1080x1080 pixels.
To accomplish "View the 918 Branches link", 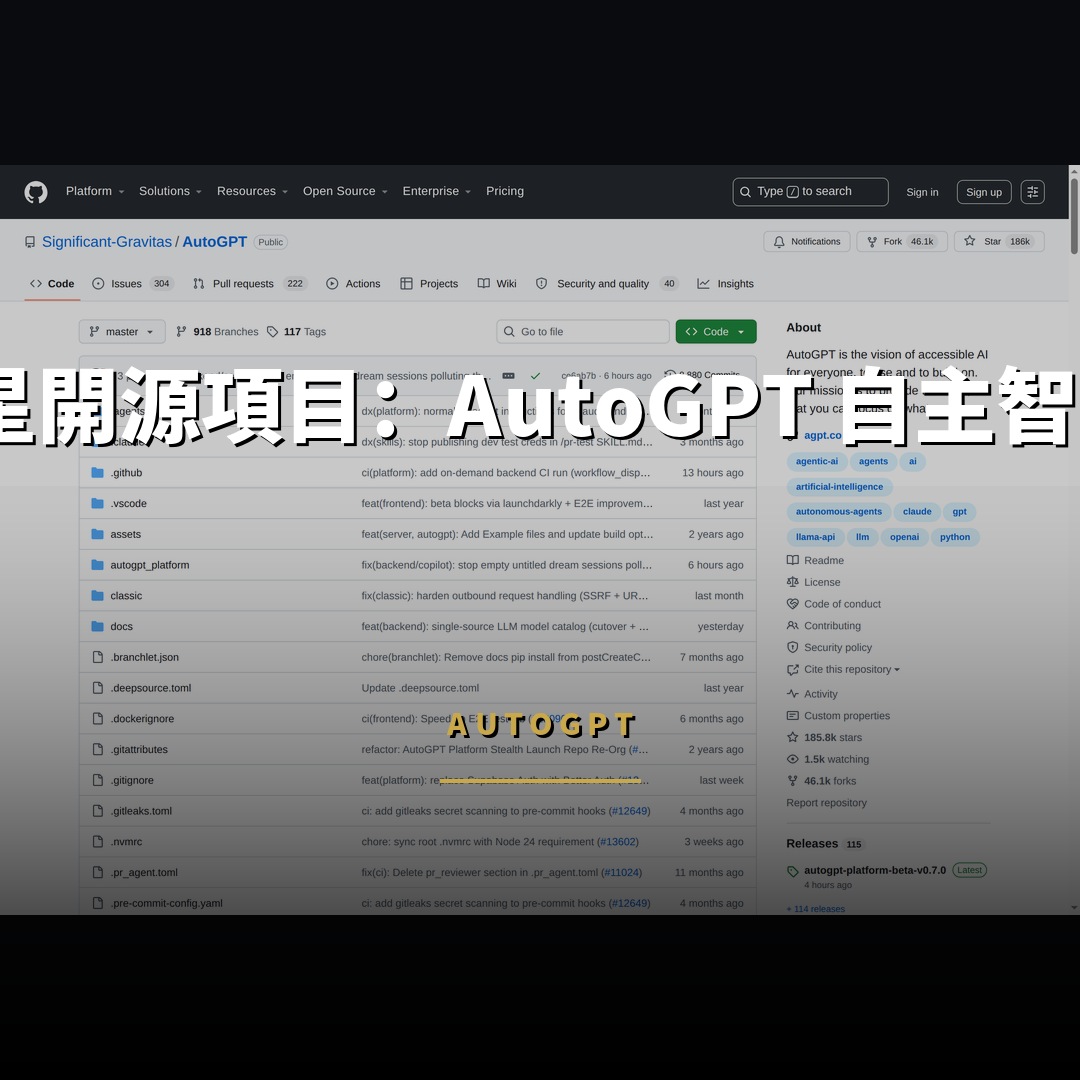I will pyautogui.click(x=217, y=332).
